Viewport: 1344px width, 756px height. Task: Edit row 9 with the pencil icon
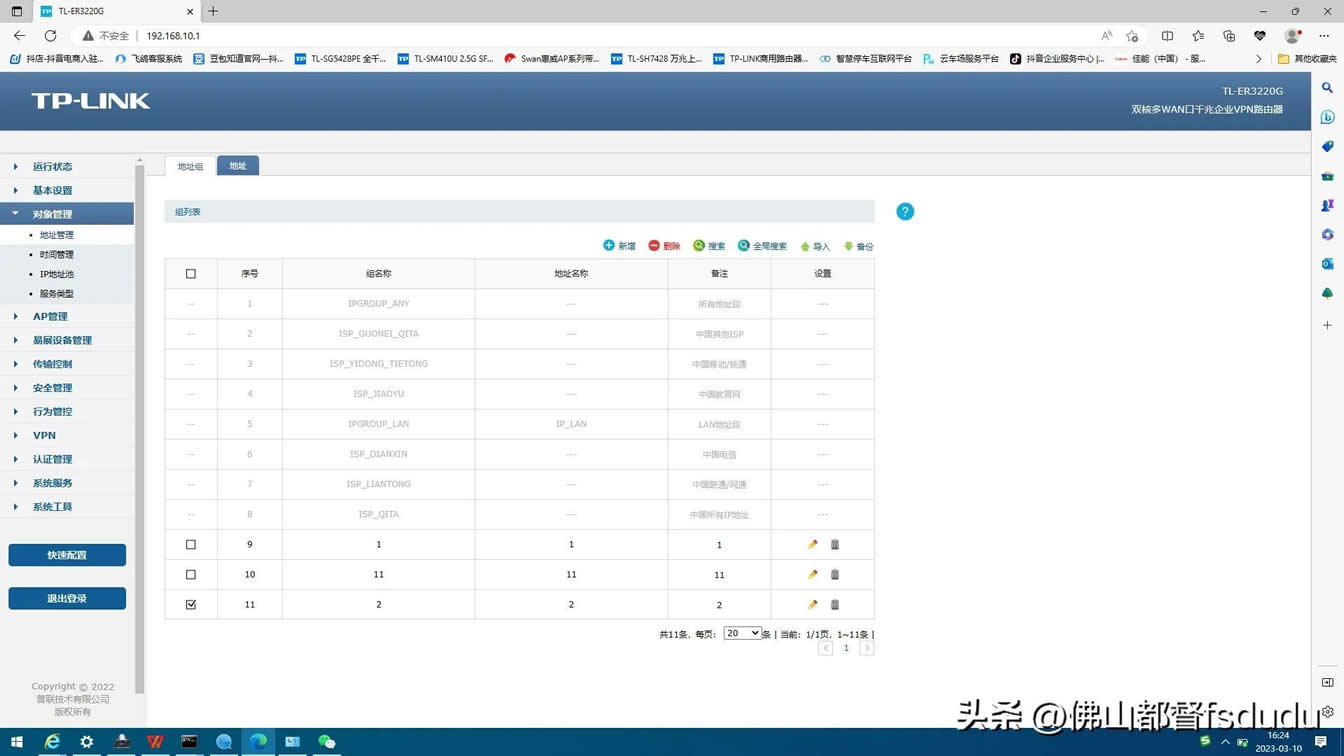[812, 545]
